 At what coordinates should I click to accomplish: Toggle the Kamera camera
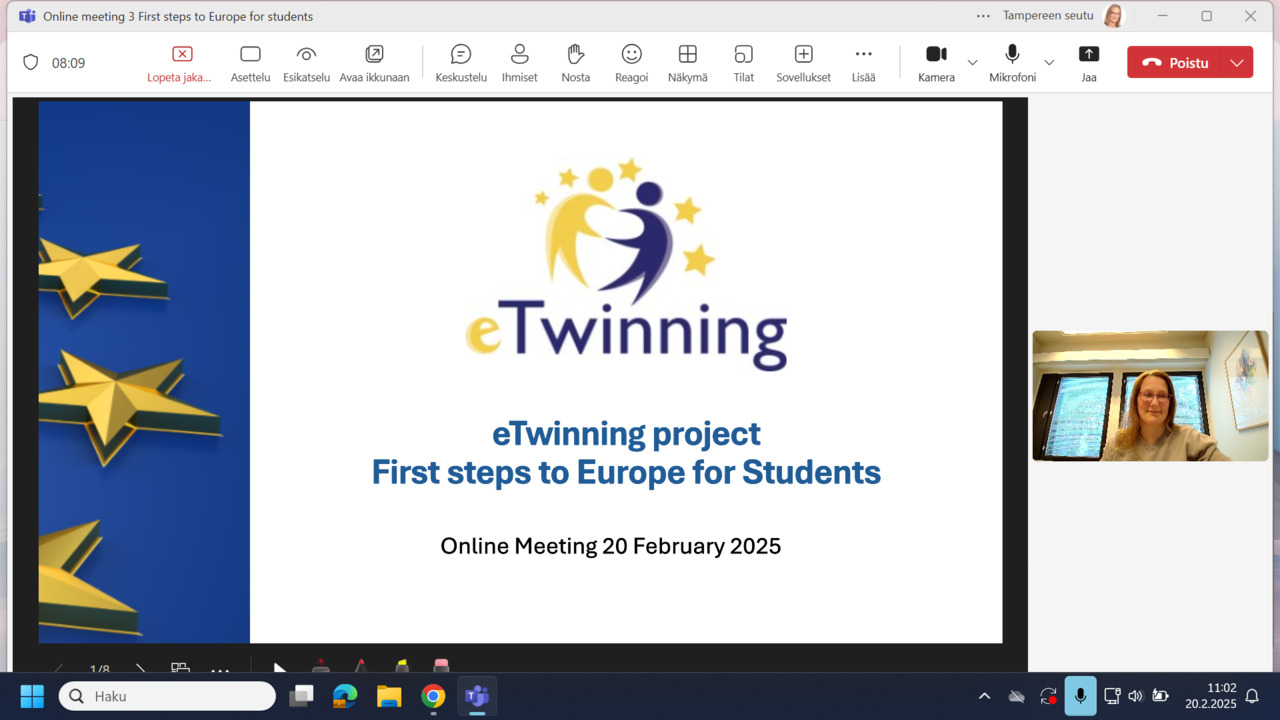[x=936, y=63]
